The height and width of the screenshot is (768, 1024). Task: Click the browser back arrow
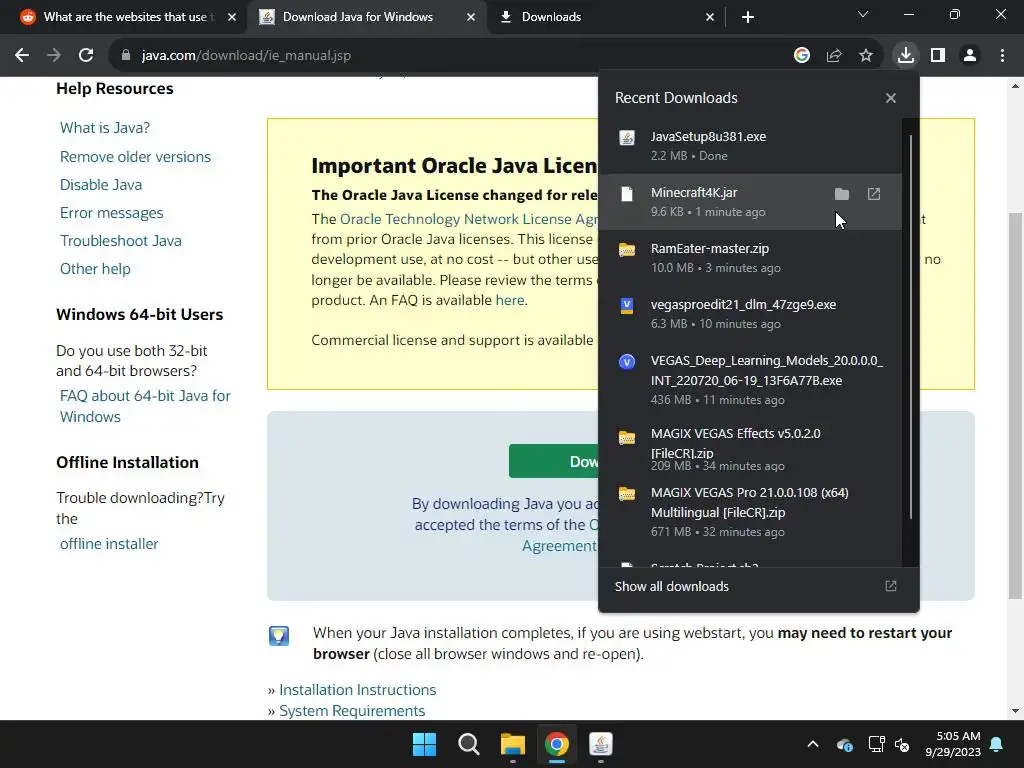[x=22, y=56]
